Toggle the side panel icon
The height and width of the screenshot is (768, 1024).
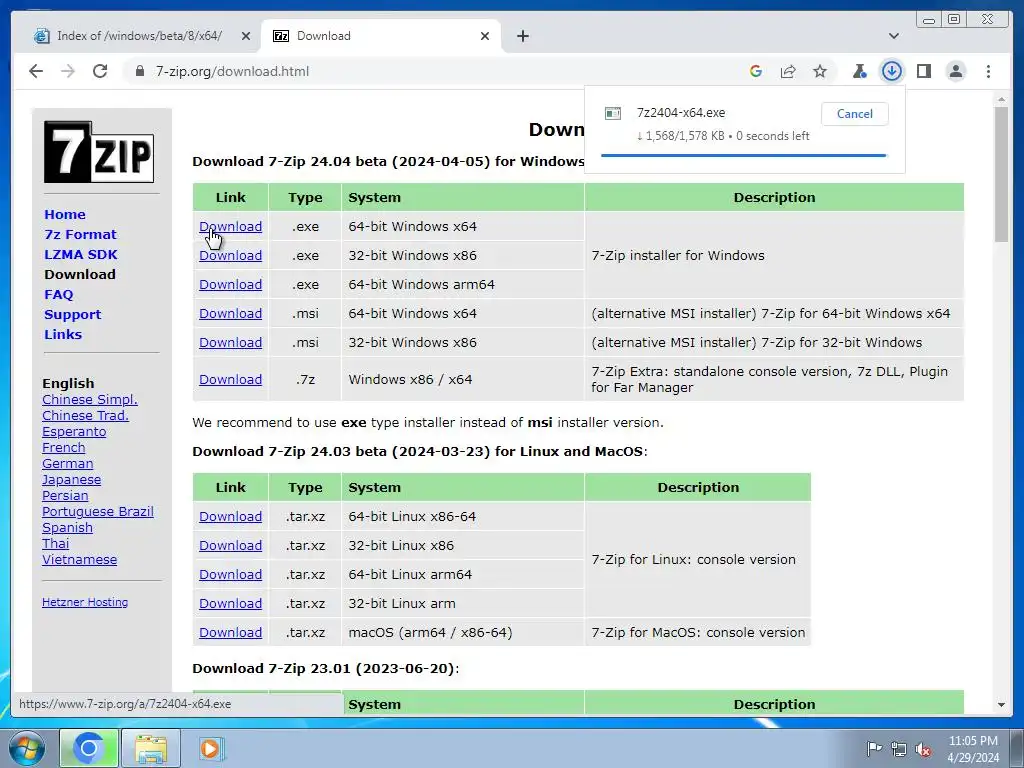pos(923,71)
